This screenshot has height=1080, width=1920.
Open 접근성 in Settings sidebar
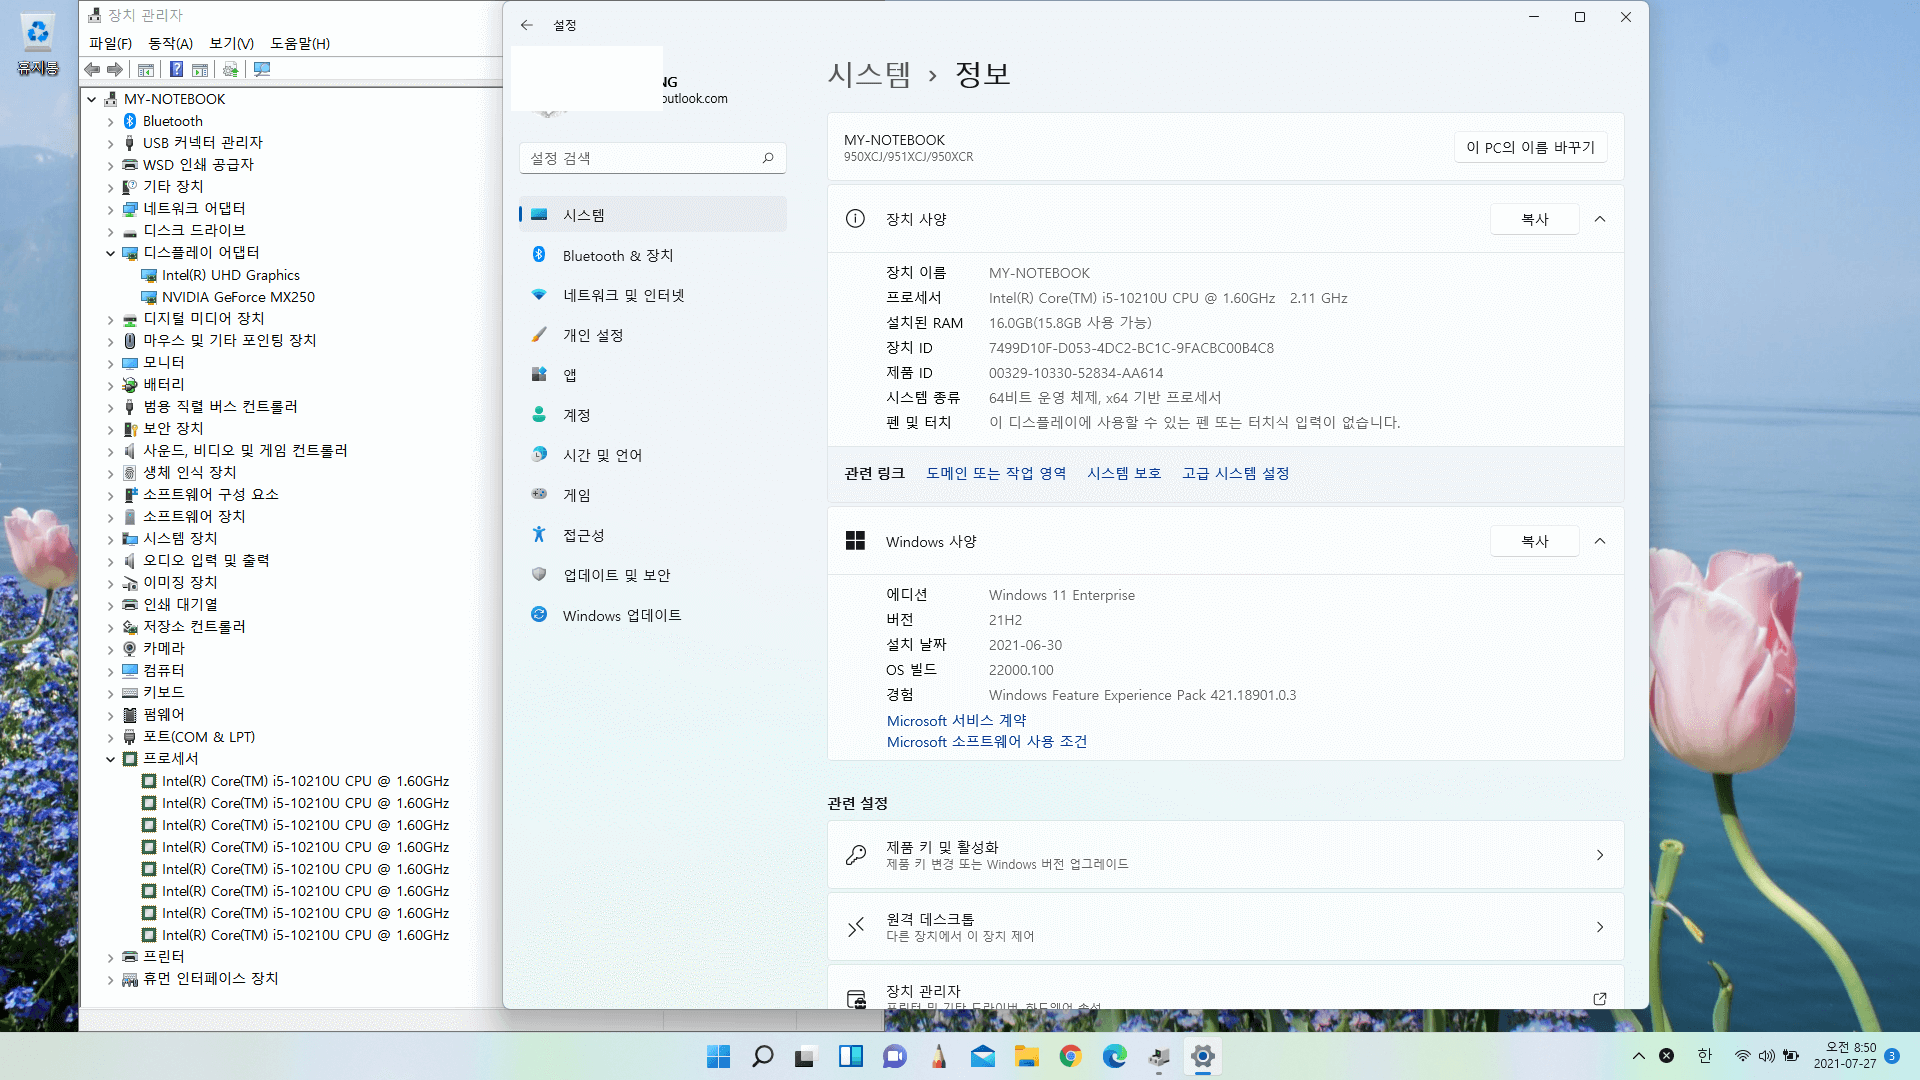click(652, 535)
